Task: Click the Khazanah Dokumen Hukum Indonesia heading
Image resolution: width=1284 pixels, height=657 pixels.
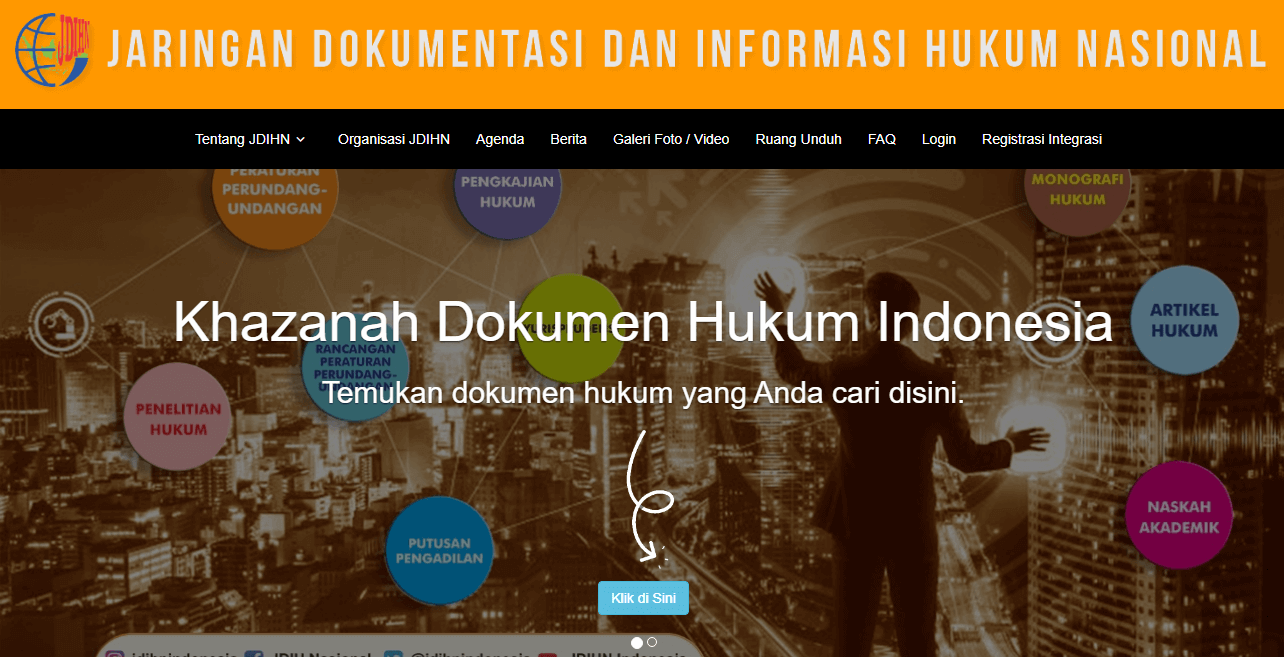Action: pyautogui.click(x=643, y=322)
